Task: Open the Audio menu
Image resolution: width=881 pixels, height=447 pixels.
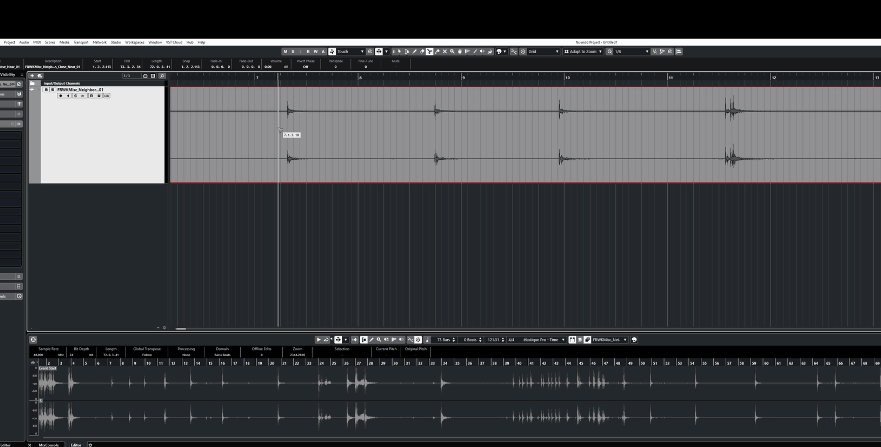Action: (x=24, y=42)
